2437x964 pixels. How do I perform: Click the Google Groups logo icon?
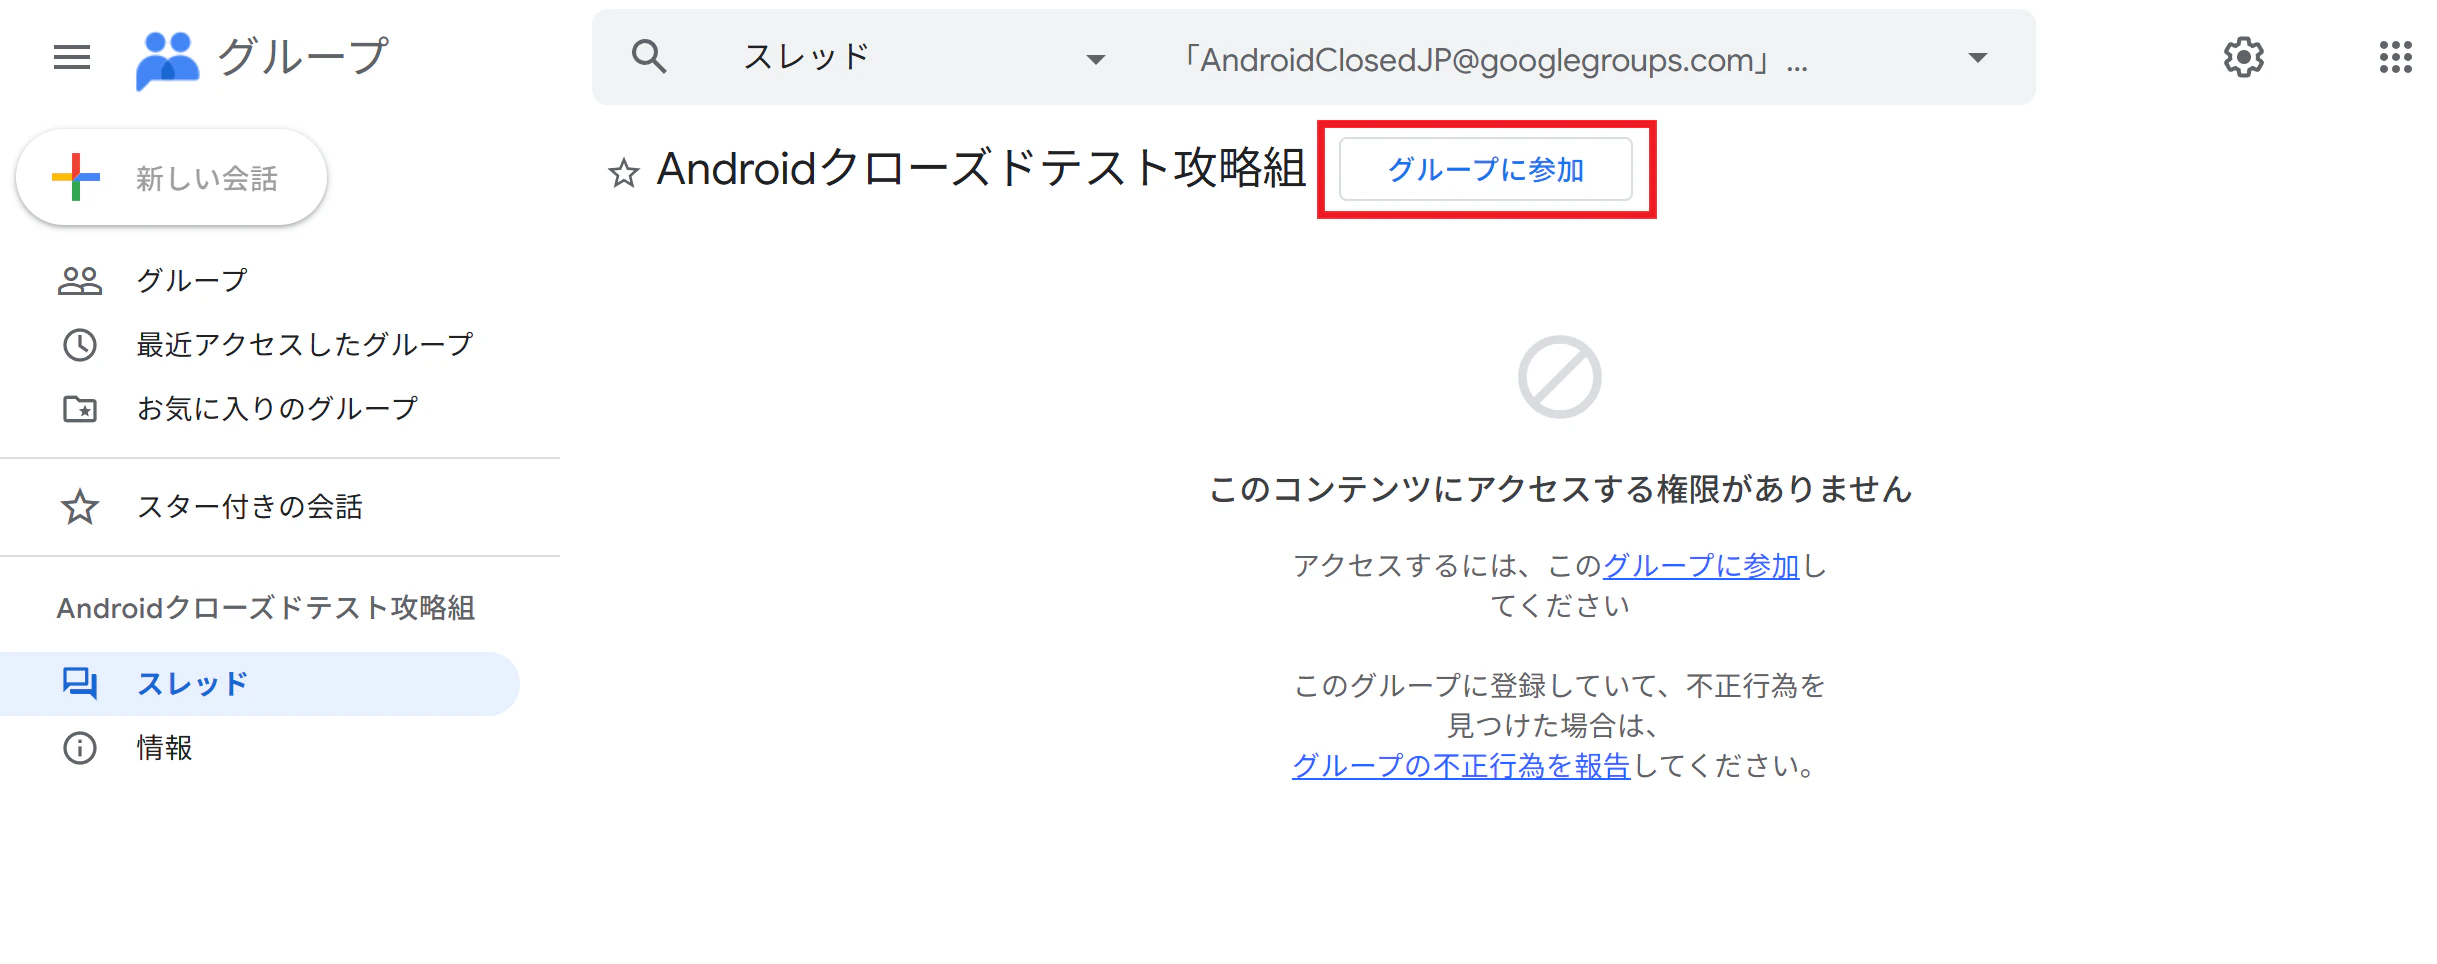click(x=167, y=60)
